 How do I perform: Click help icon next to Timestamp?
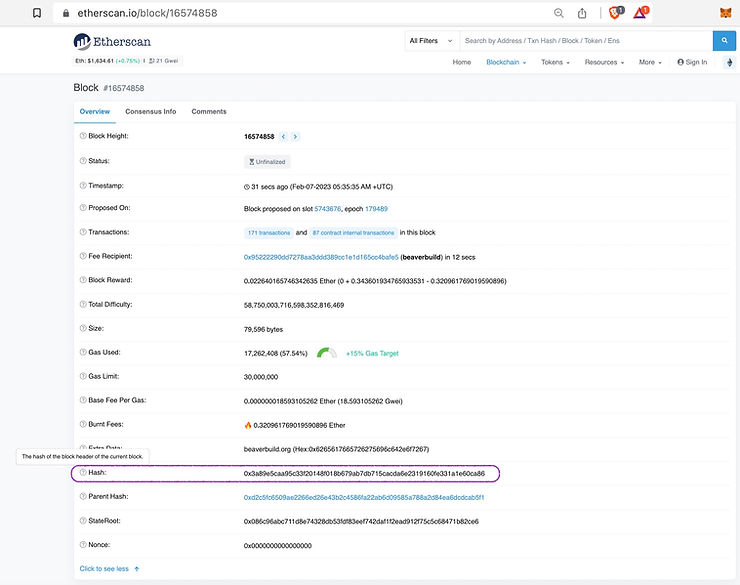tap(83, 185)
